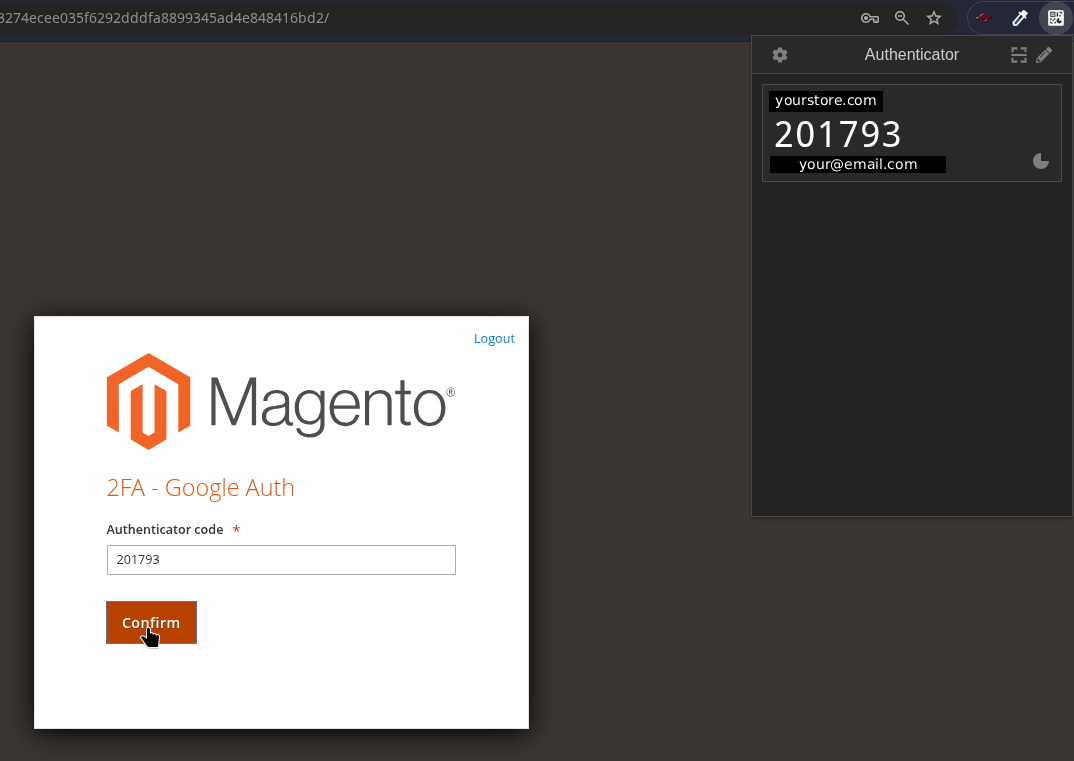
Task: Click the Authenticator panel title
Action: (x=911, y=55)
